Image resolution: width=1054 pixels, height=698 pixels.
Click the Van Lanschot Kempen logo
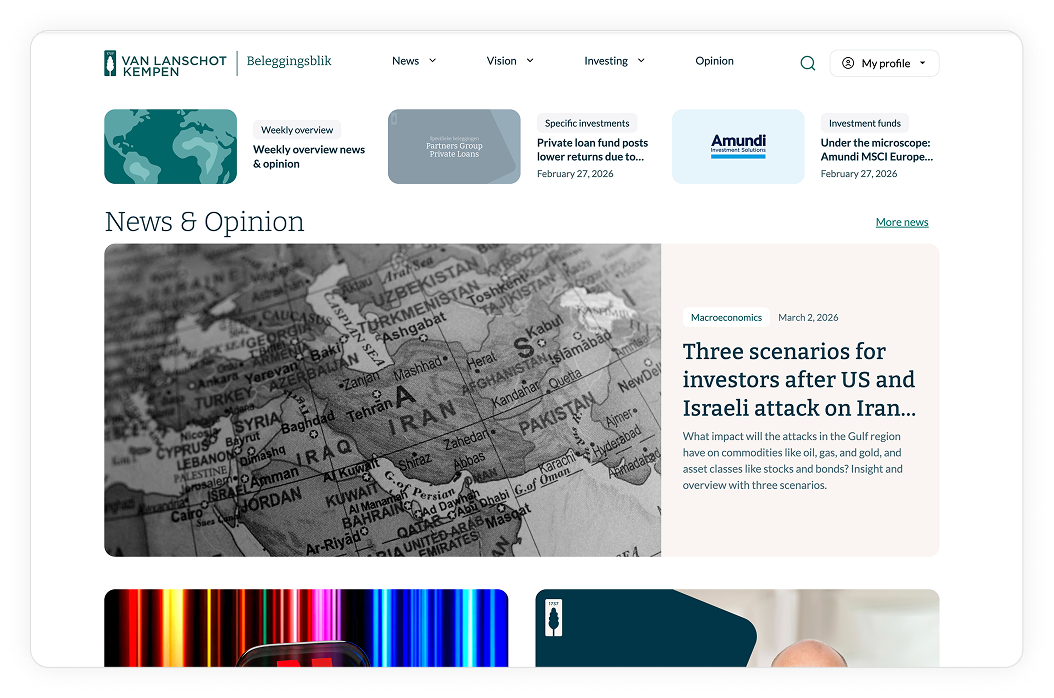point(165,63)
